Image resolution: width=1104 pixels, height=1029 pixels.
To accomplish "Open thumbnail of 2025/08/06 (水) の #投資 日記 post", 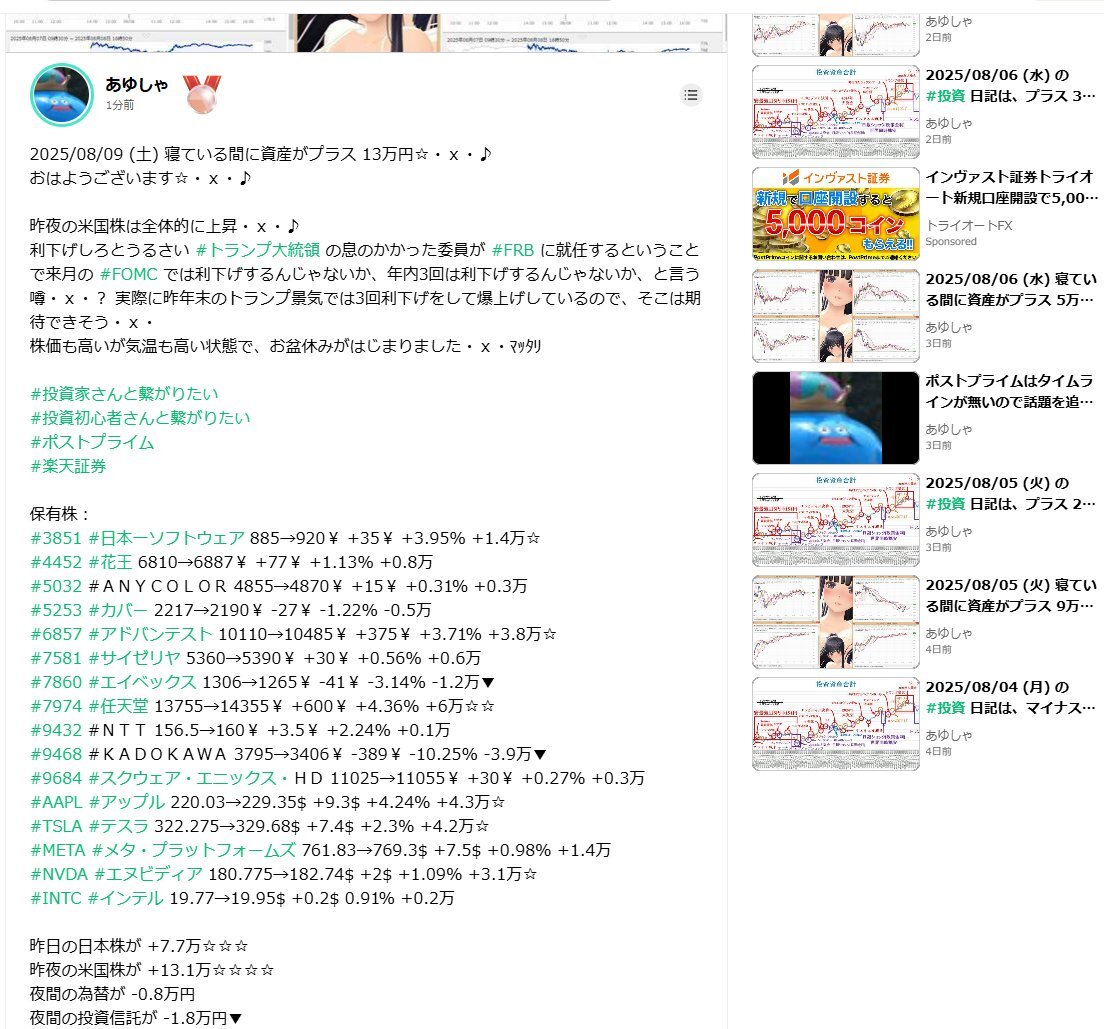I will [x=836, y=112].
